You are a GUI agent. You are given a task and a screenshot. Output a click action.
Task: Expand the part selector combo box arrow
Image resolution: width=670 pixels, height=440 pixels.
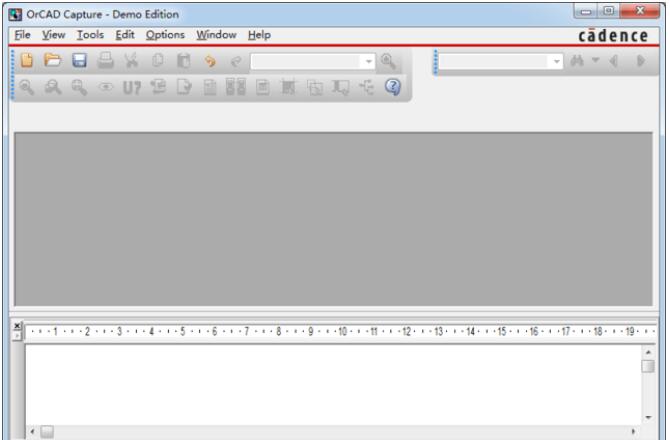pyautogui.click(x=368, y=62)
